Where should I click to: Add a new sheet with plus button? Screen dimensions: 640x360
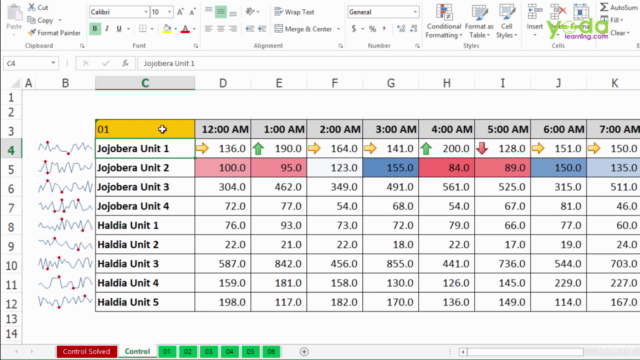pyautogui.click(x=304, y=351)
